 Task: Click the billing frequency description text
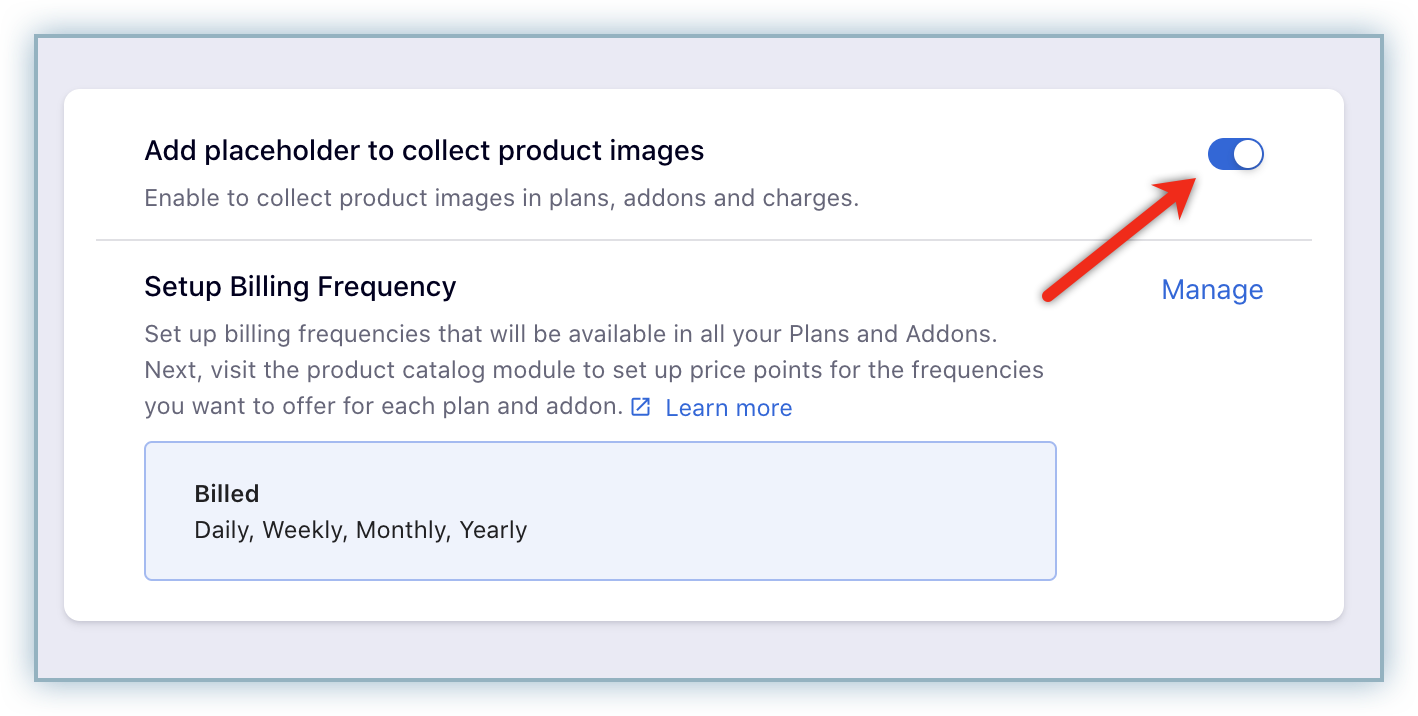tap(593, 369)
